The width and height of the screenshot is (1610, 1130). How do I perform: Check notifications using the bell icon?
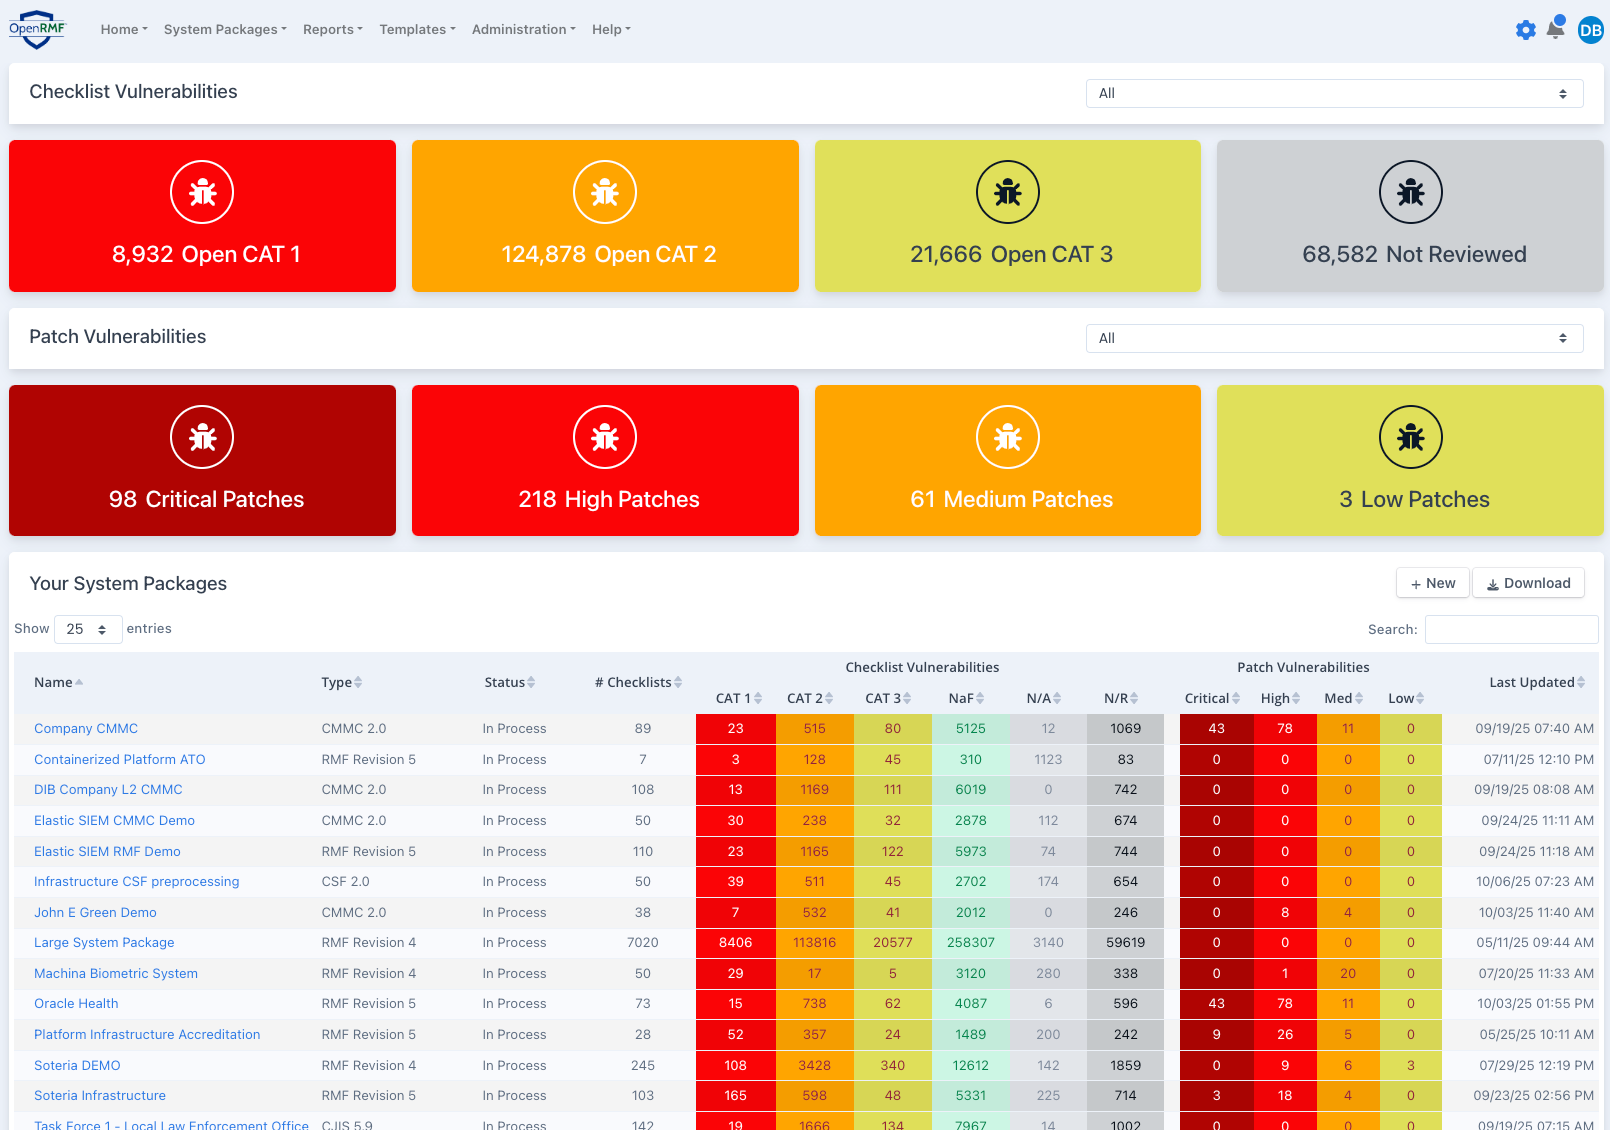(x=1556, y=29)
